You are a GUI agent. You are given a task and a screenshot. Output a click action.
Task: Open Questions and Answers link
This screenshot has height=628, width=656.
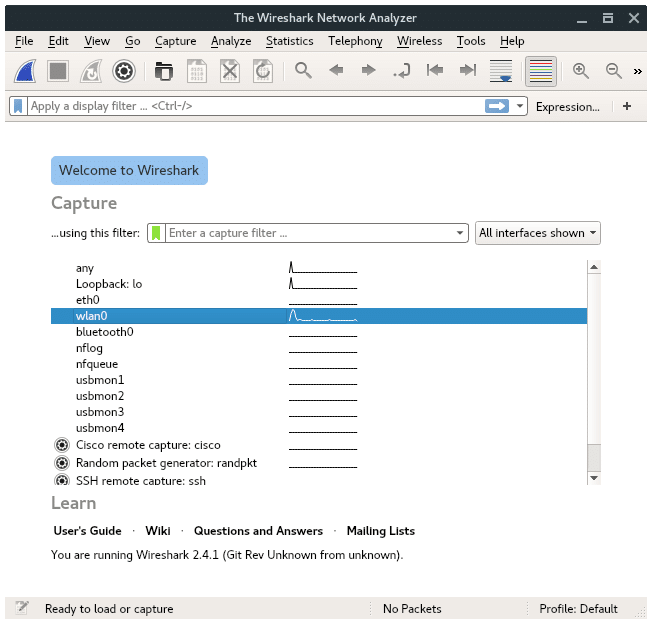pyautogui.click(x=259, y=531)
